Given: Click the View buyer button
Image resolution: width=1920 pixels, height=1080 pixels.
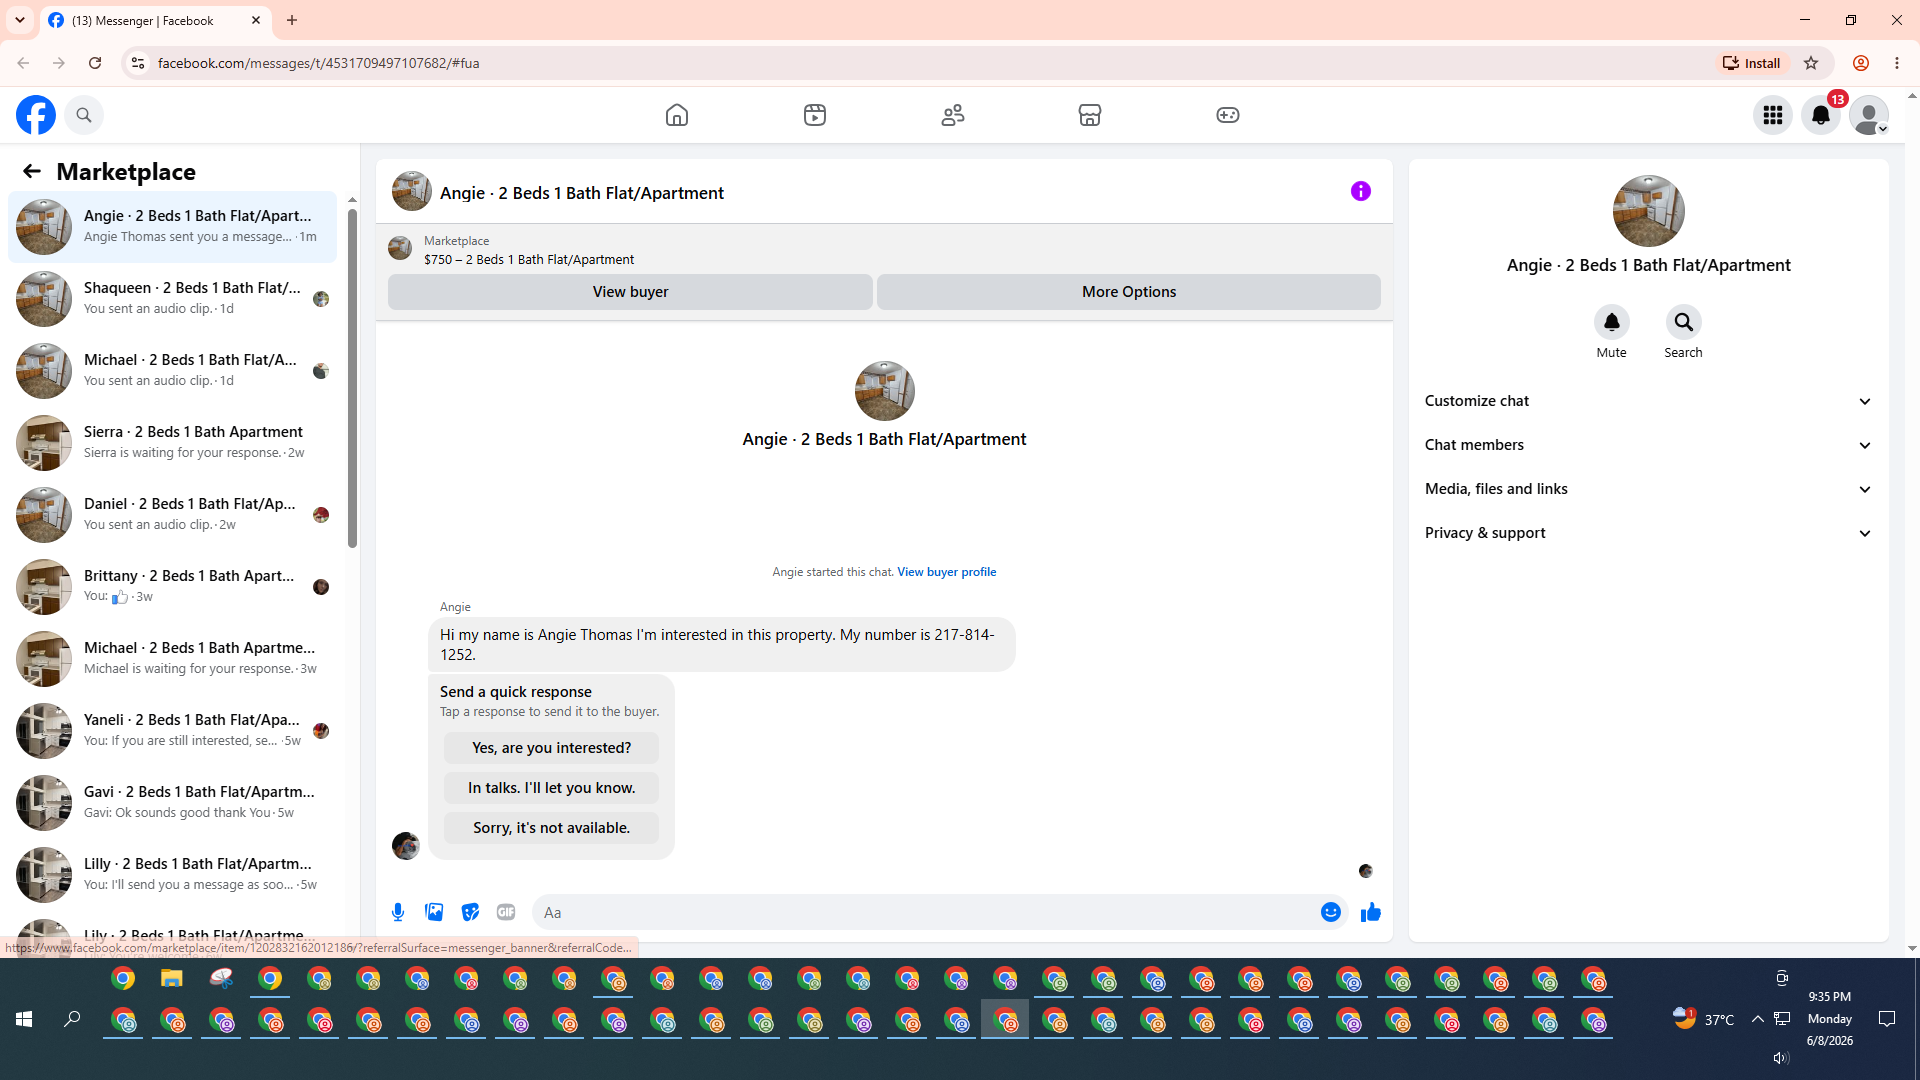Looking at the screenshot, I should point(630,292).
